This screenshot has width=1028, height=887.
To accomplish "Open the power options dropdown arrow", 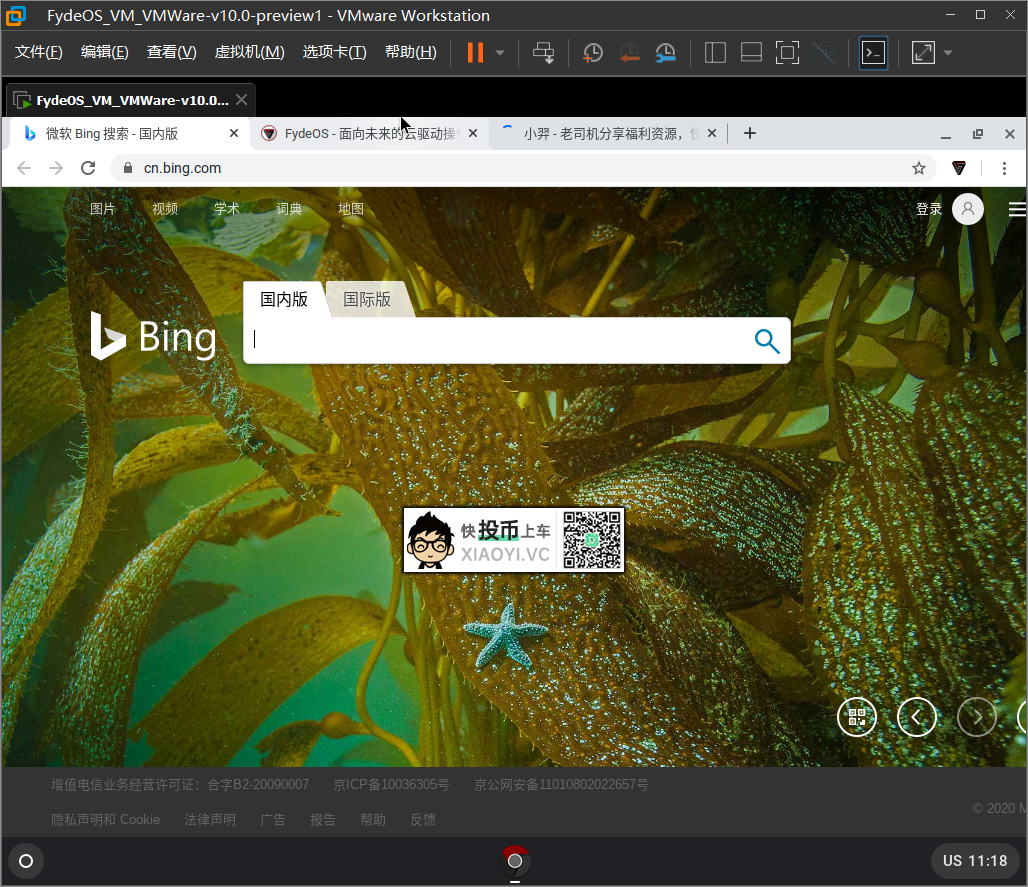I will point(500,53).
